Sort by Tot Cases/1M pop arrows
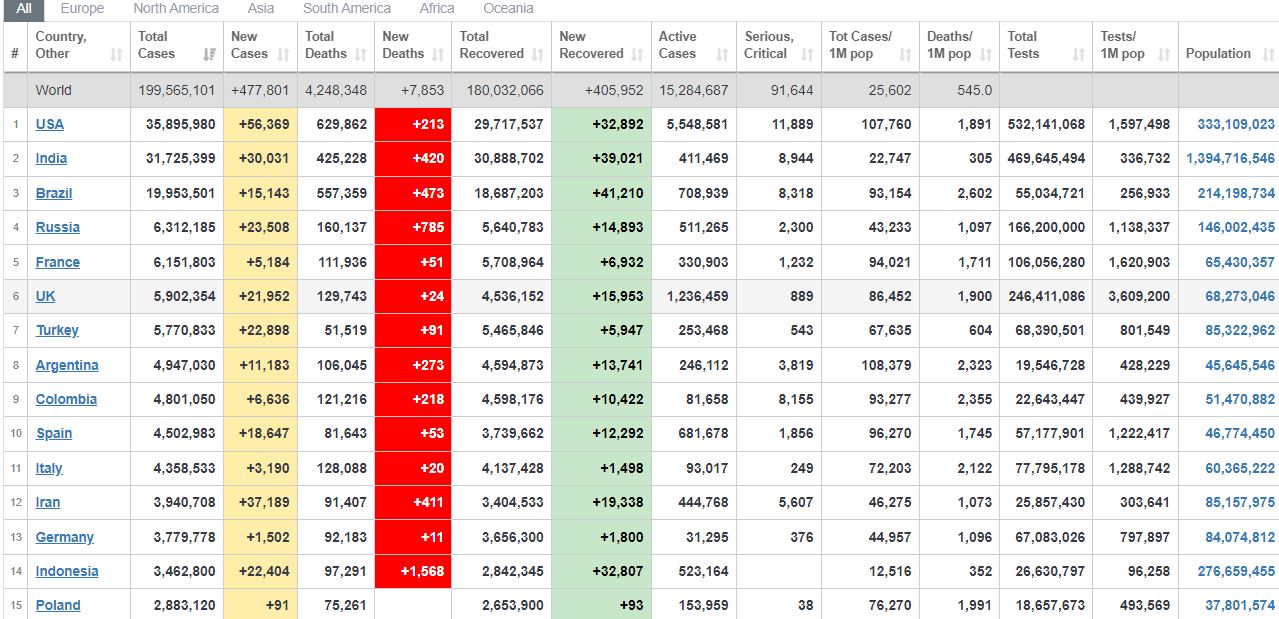1279x619 pixels. pyautogui.click(x=906, y=54)
